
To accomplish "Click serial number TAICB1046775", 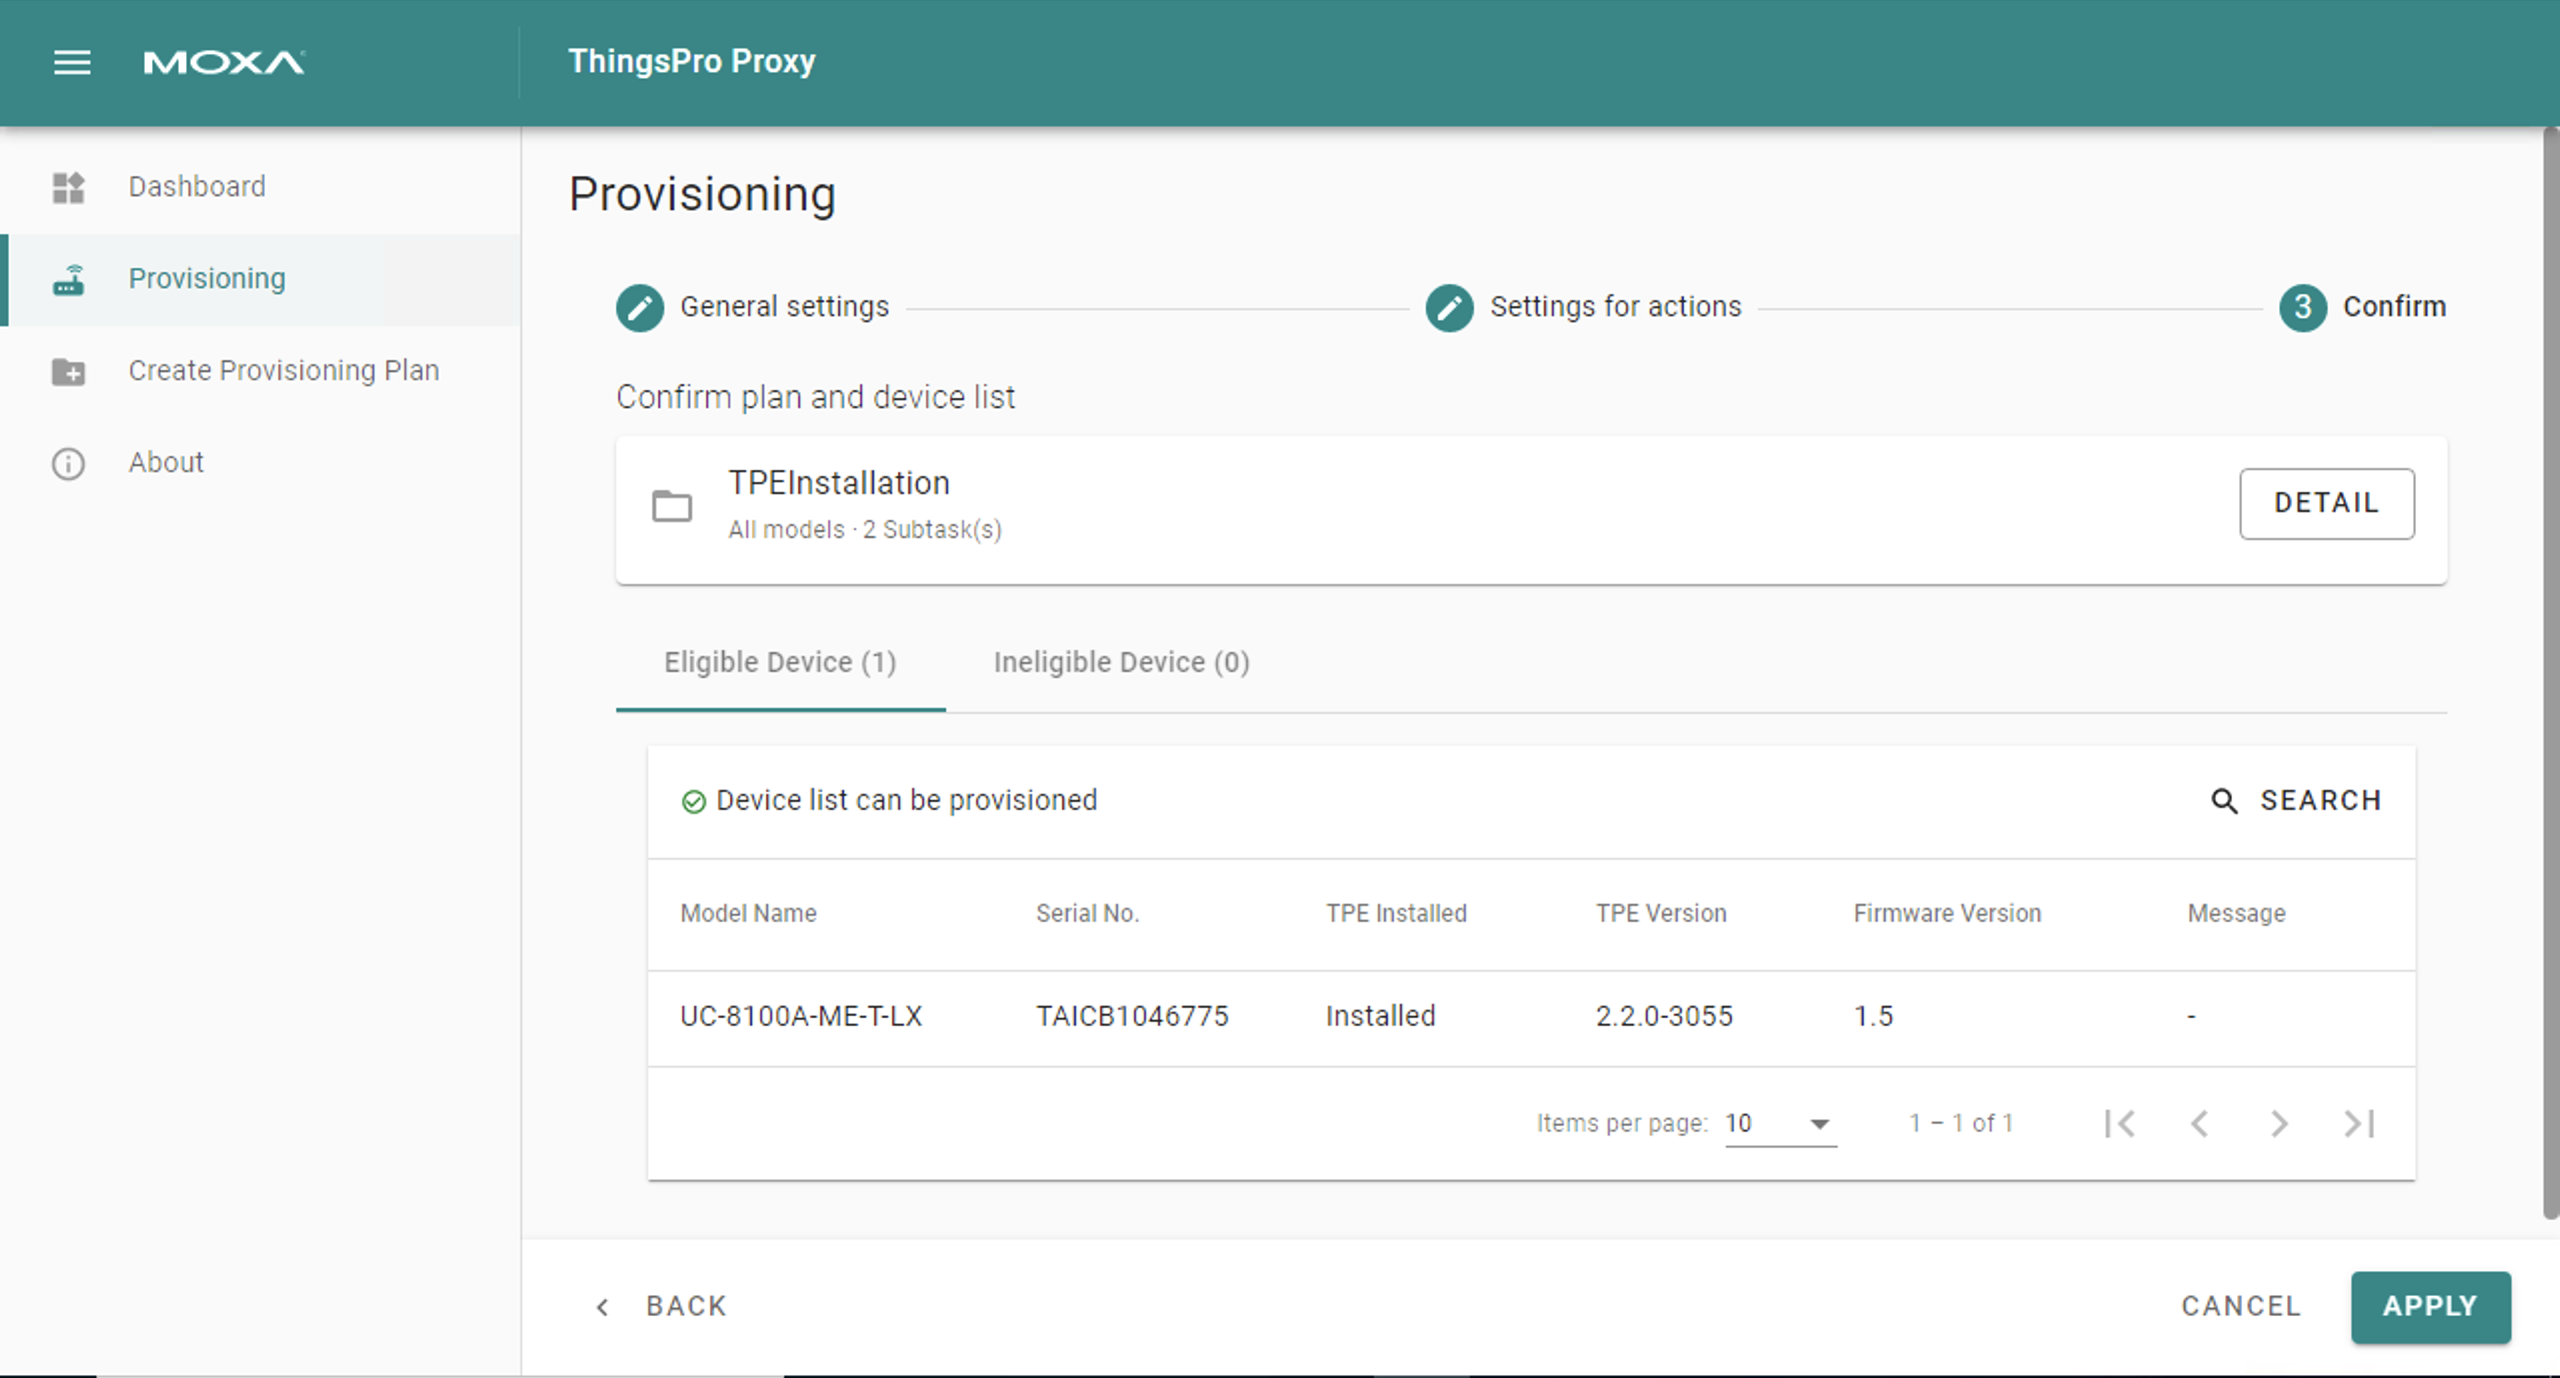I will [1132, 1017].
